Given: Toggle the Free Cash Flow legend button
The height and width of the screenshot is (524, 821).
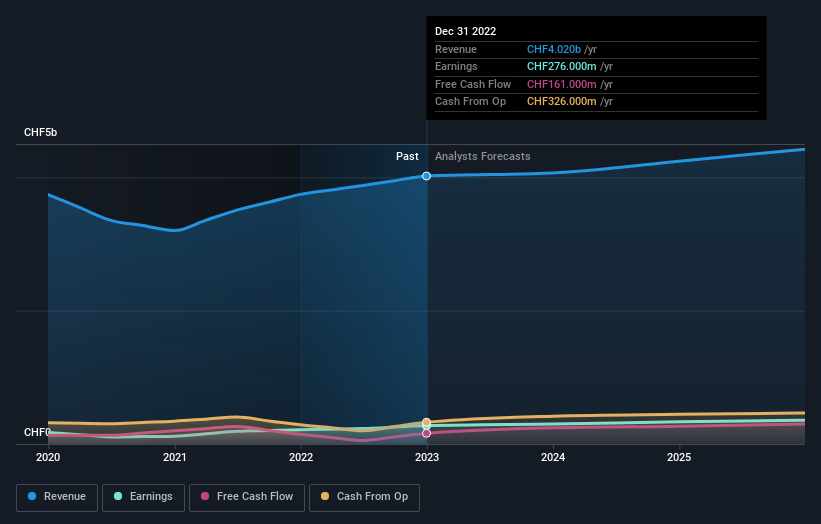Looking at the screenshot, I should click(247, 497).
